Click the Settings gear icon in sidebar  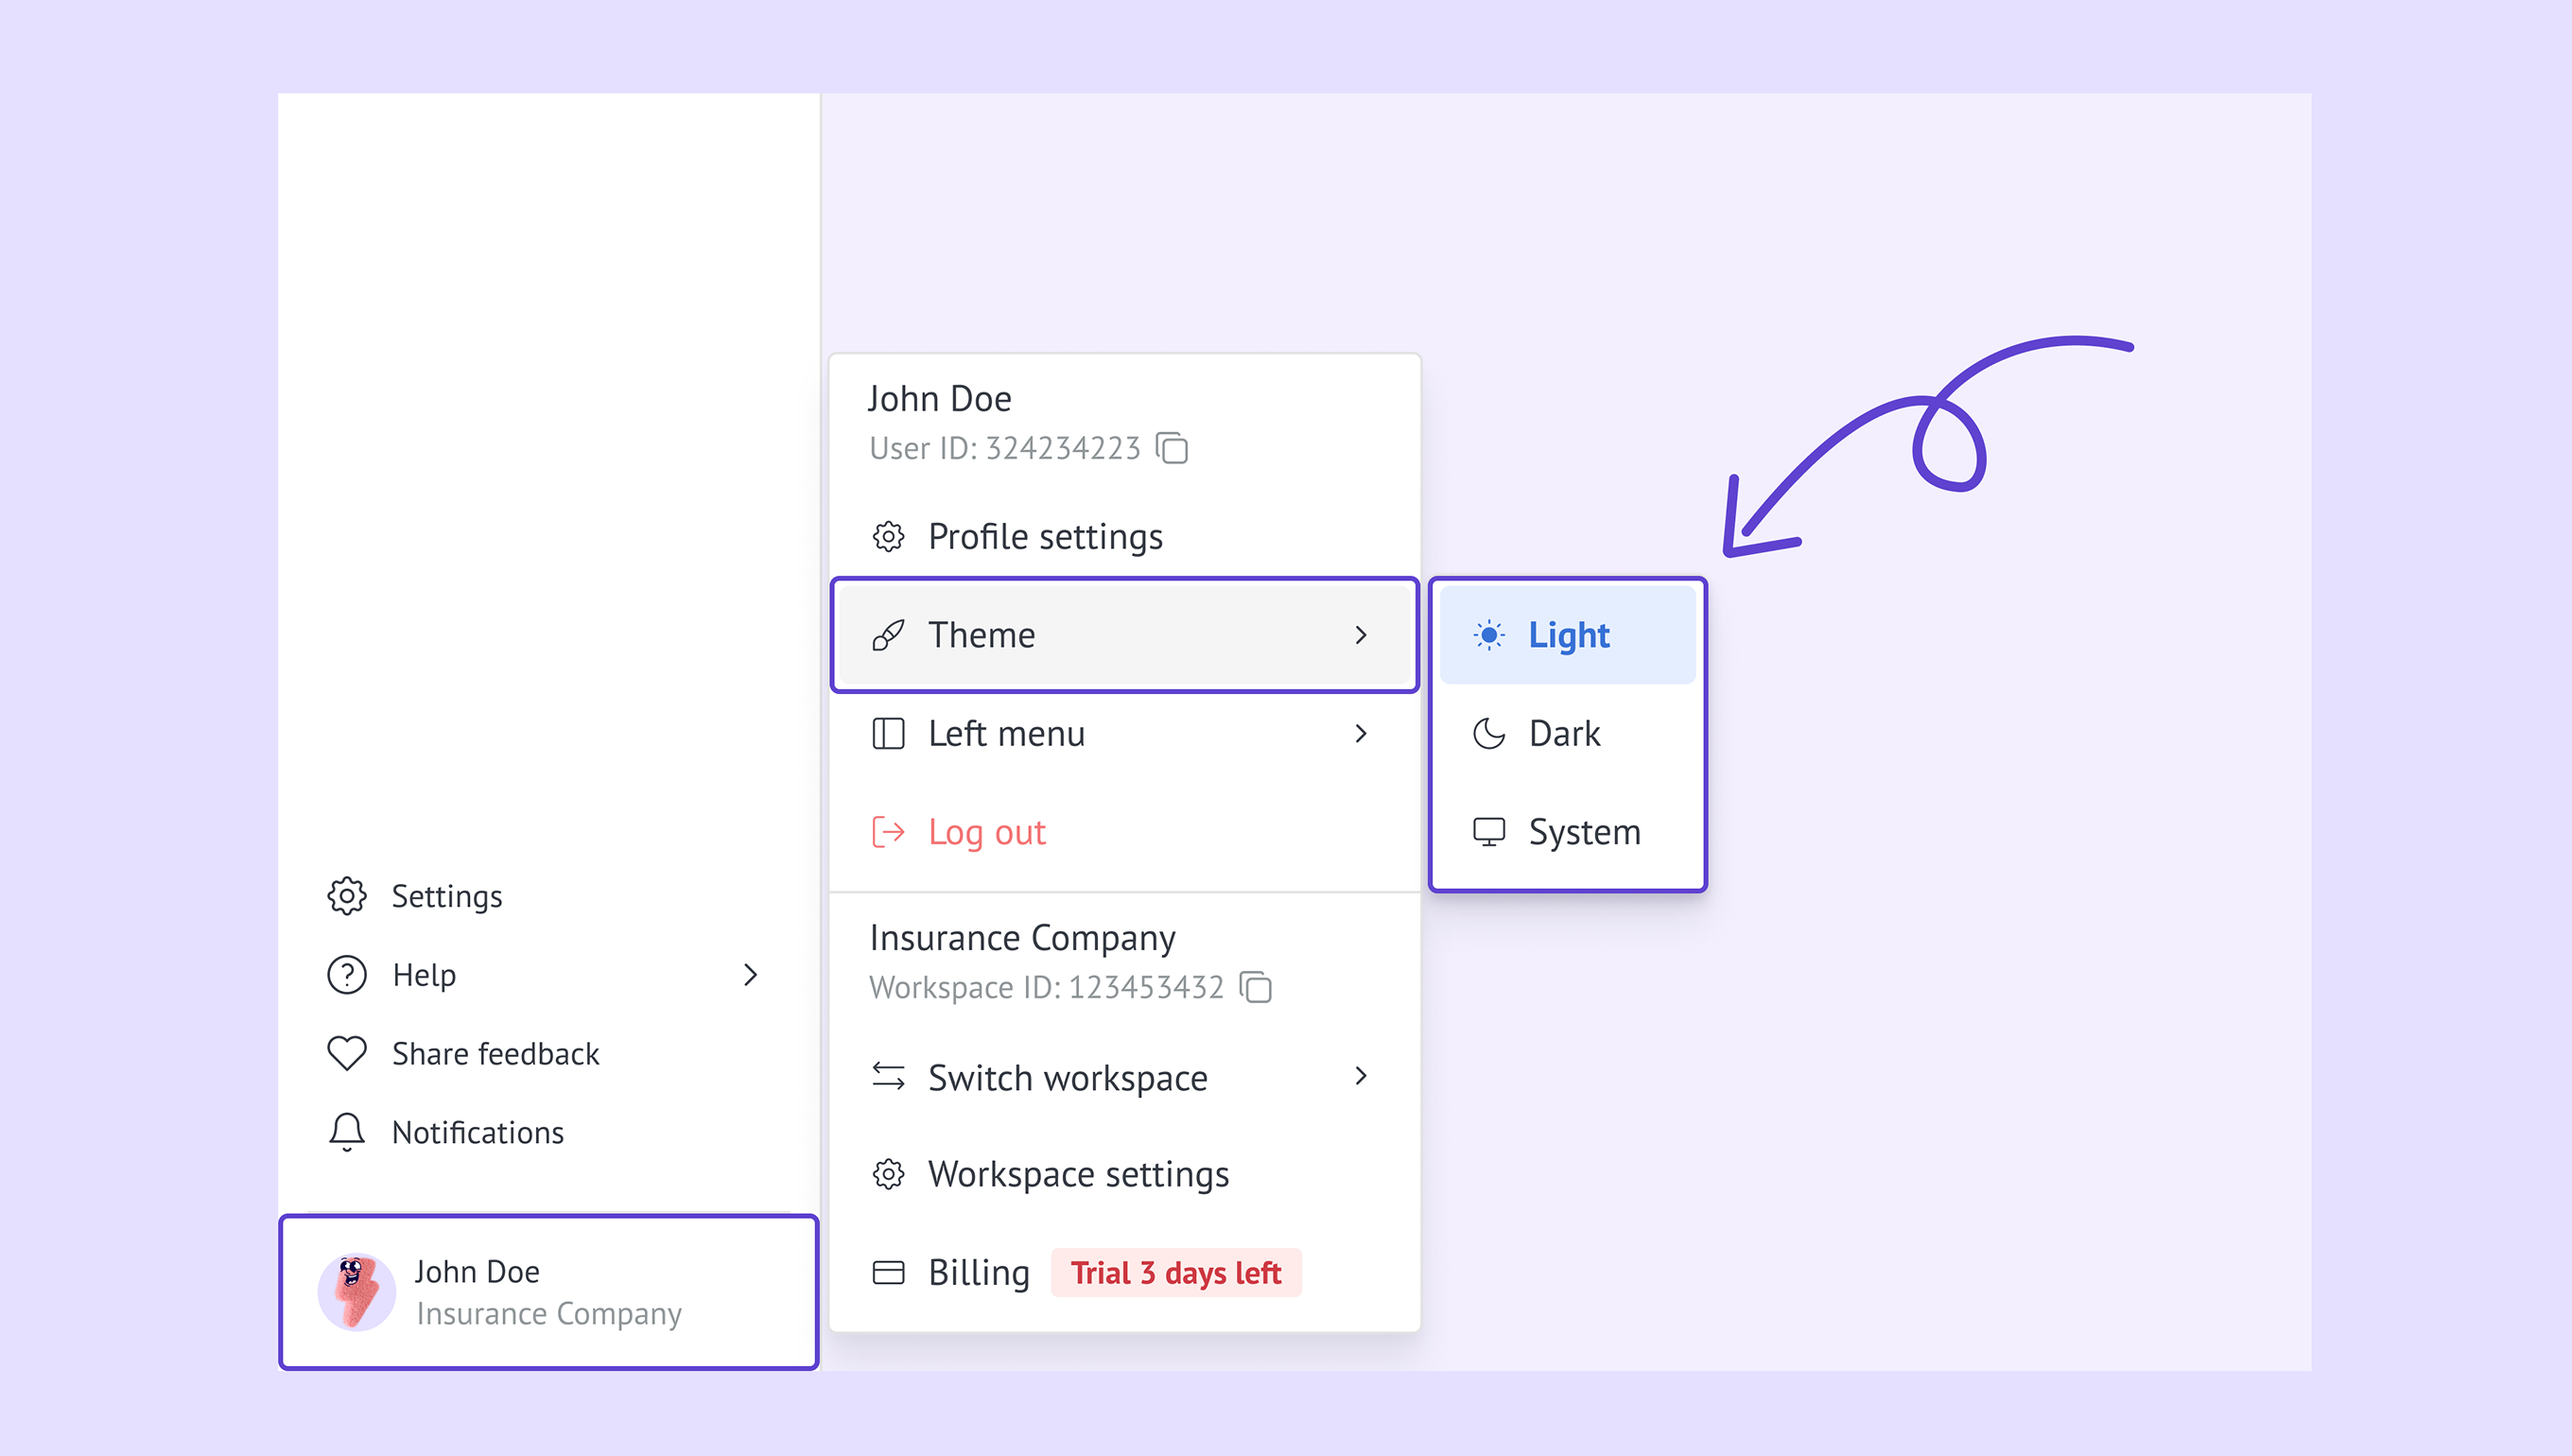pos(347,896)
